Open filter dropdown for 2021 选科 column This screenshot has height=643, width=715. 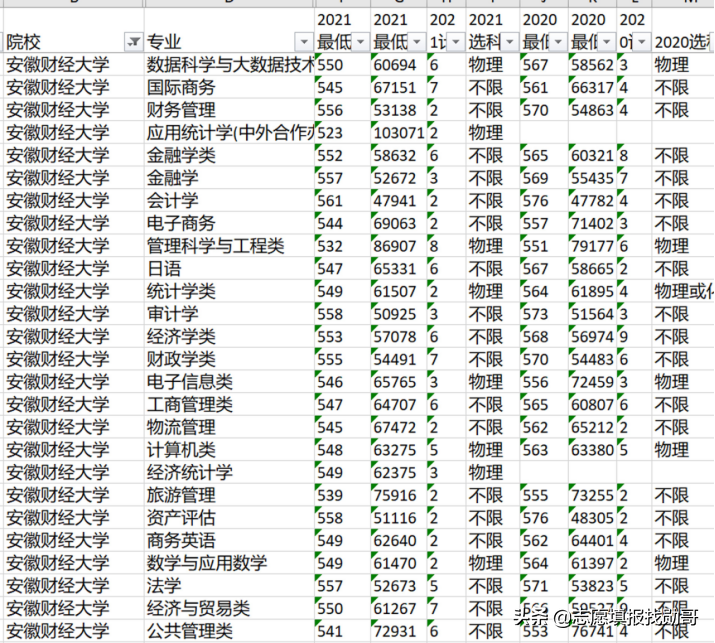510,42
